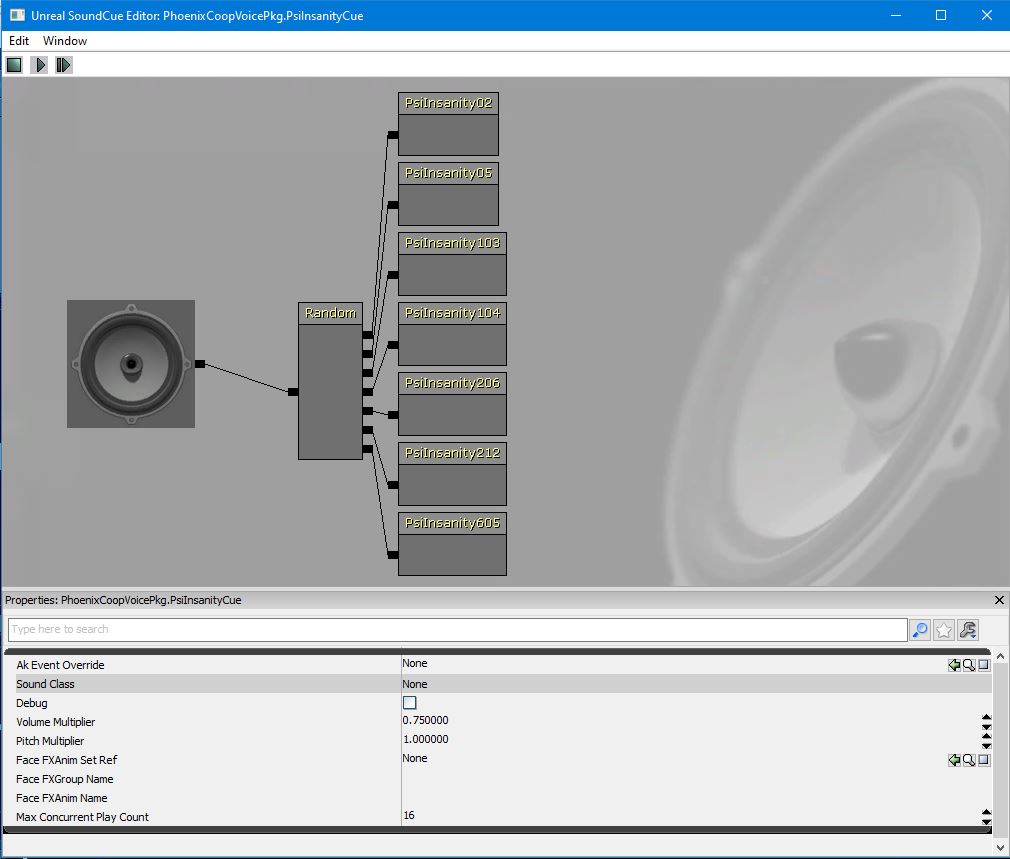Open the wrench options dropdown
The width and height of the screenshot is (1010, 859).
(x=967, y=630)
